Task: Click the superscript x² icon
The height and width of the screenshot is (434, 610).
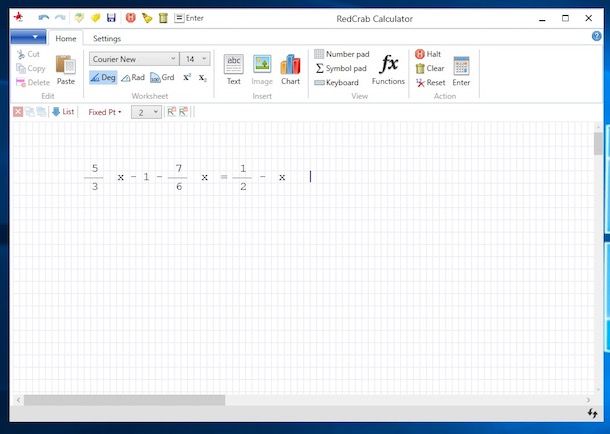Action: (x=187, y=77)
